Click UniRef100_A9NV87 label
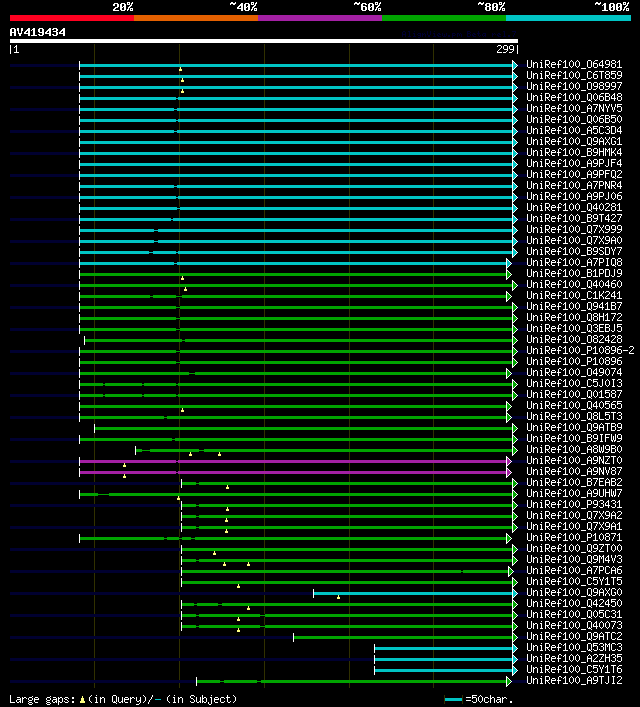The height and width of the screenshot is (707, 640). tap(574, 472)
